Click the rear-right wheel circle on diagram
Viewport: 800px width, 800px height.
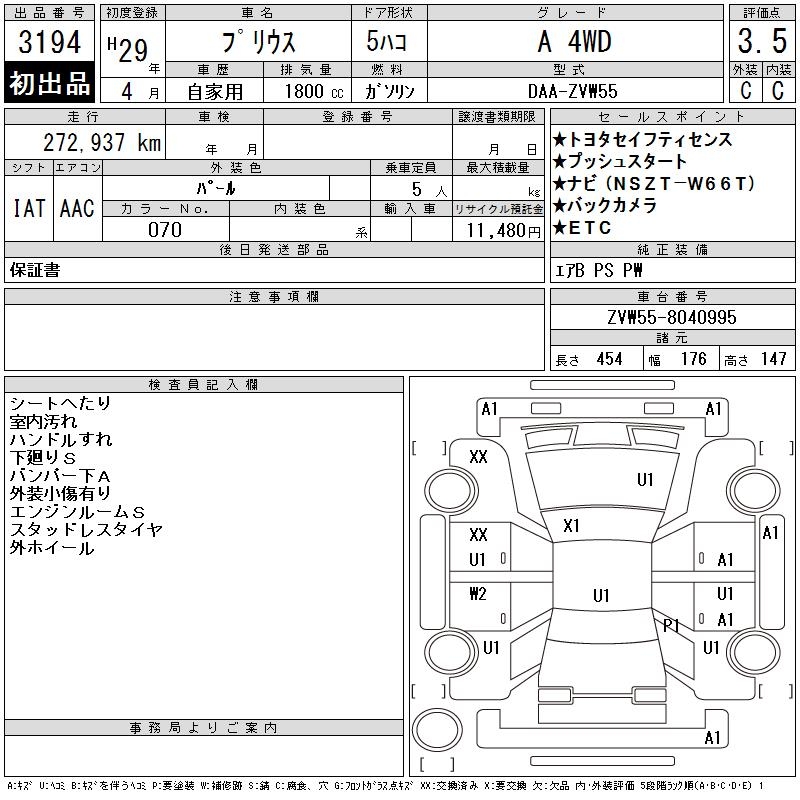click(x=753, y=652)
